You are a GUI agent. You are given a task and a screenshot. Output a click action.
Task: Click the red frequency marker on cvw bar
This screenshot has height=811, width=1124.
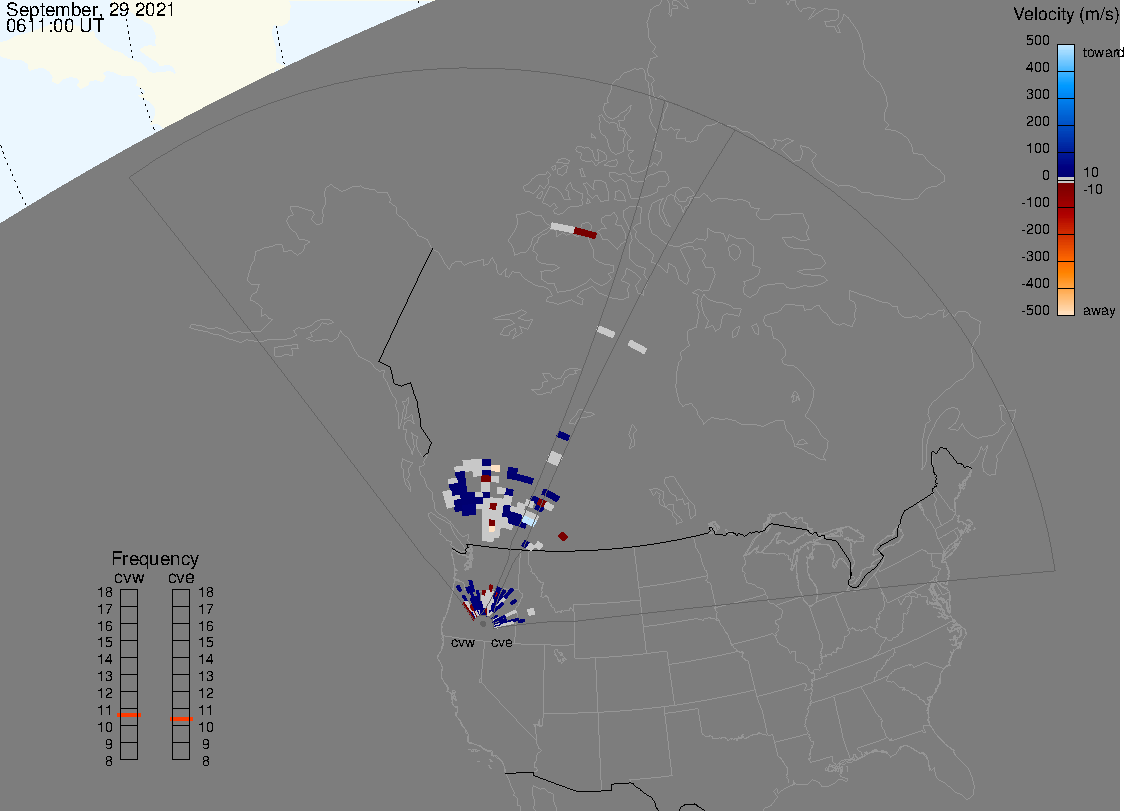[x=129, y=715]
